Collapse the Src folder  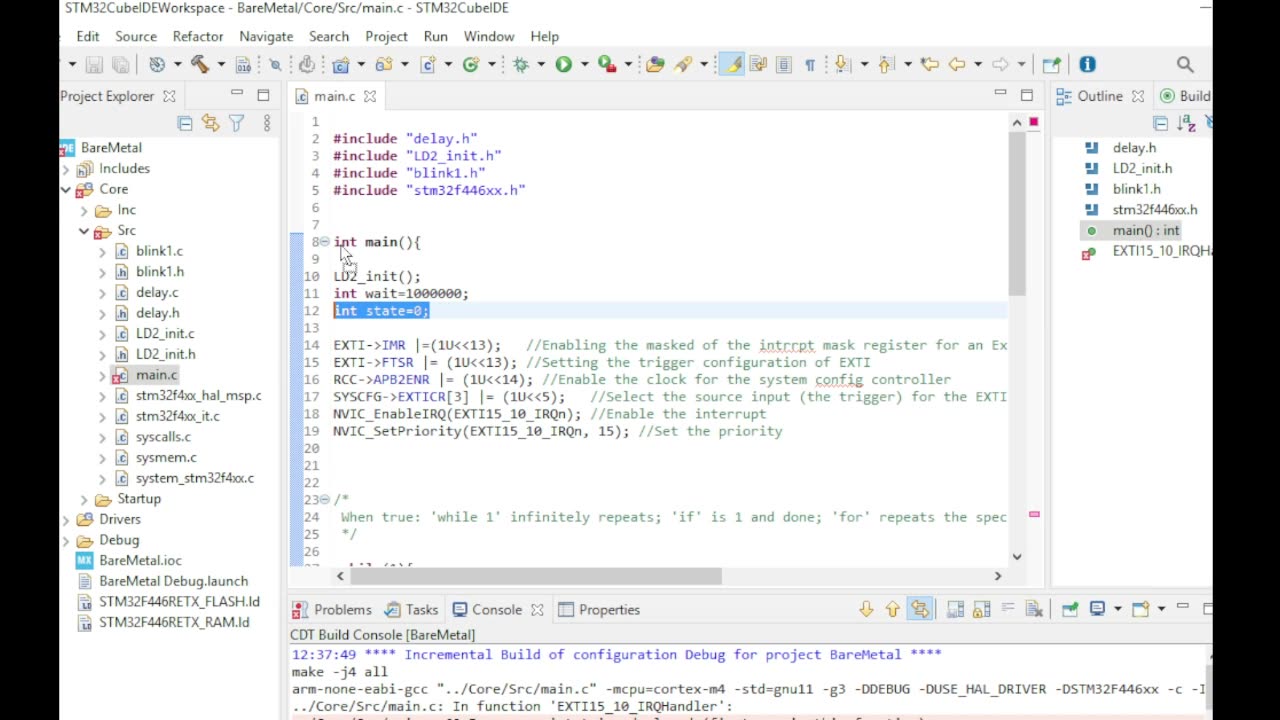[x=84, y=231]
